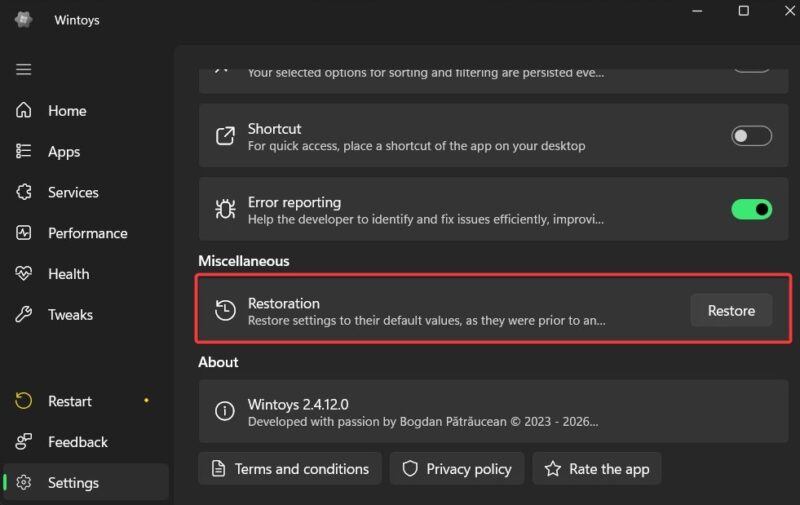
Task: Open the Services section
Action: point(86,192)
